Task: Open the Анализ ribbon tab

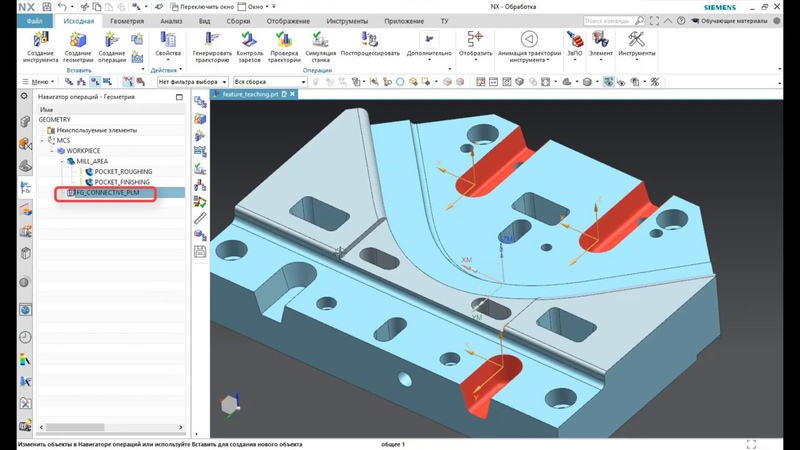Action: (171, 21)
